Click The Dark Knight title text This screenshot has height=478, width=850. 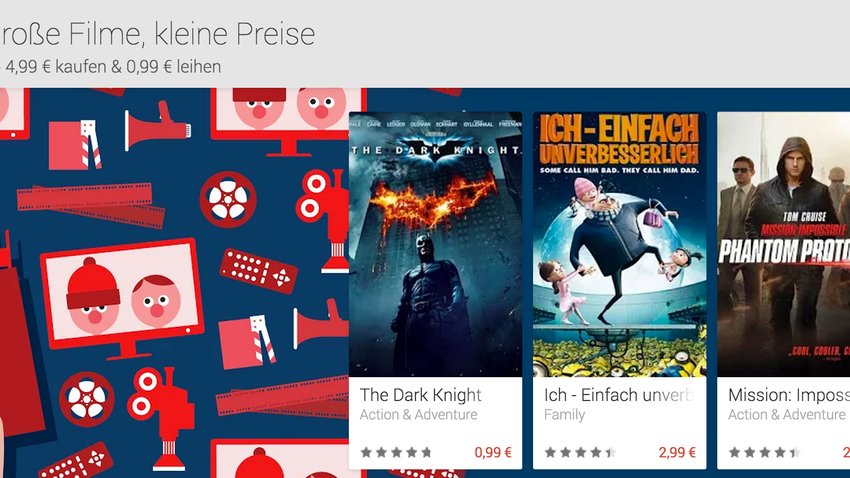pyautogui.click(x=421, y=395)
